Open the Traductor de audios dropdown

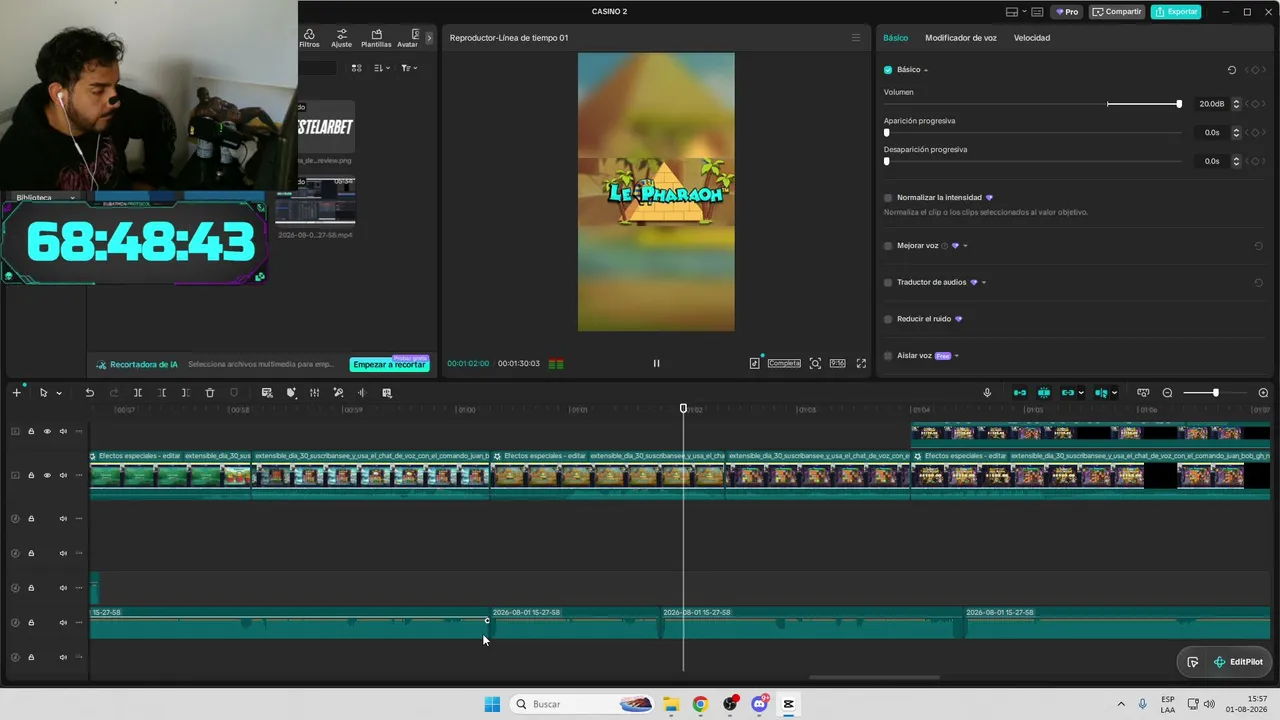(984, 282)
